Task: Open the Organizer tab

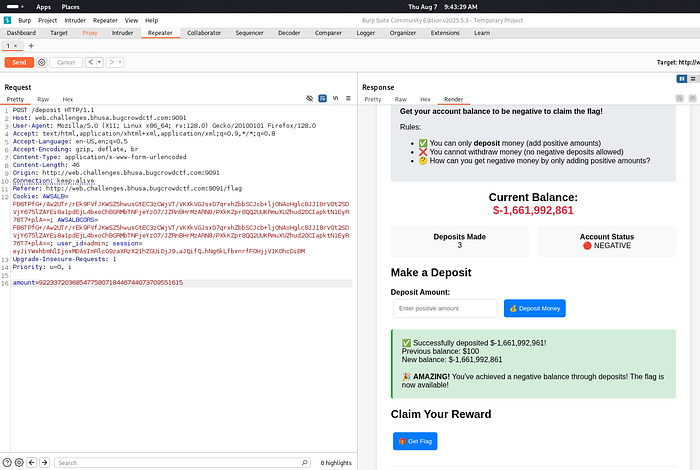Action: tap(403, 33)
